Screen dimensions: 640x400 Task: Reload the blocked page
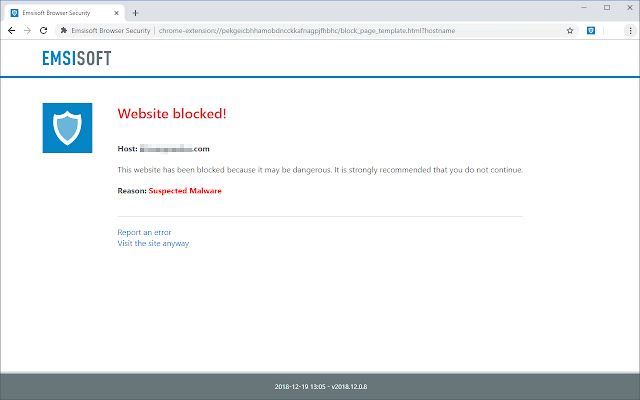coord(43,31)
